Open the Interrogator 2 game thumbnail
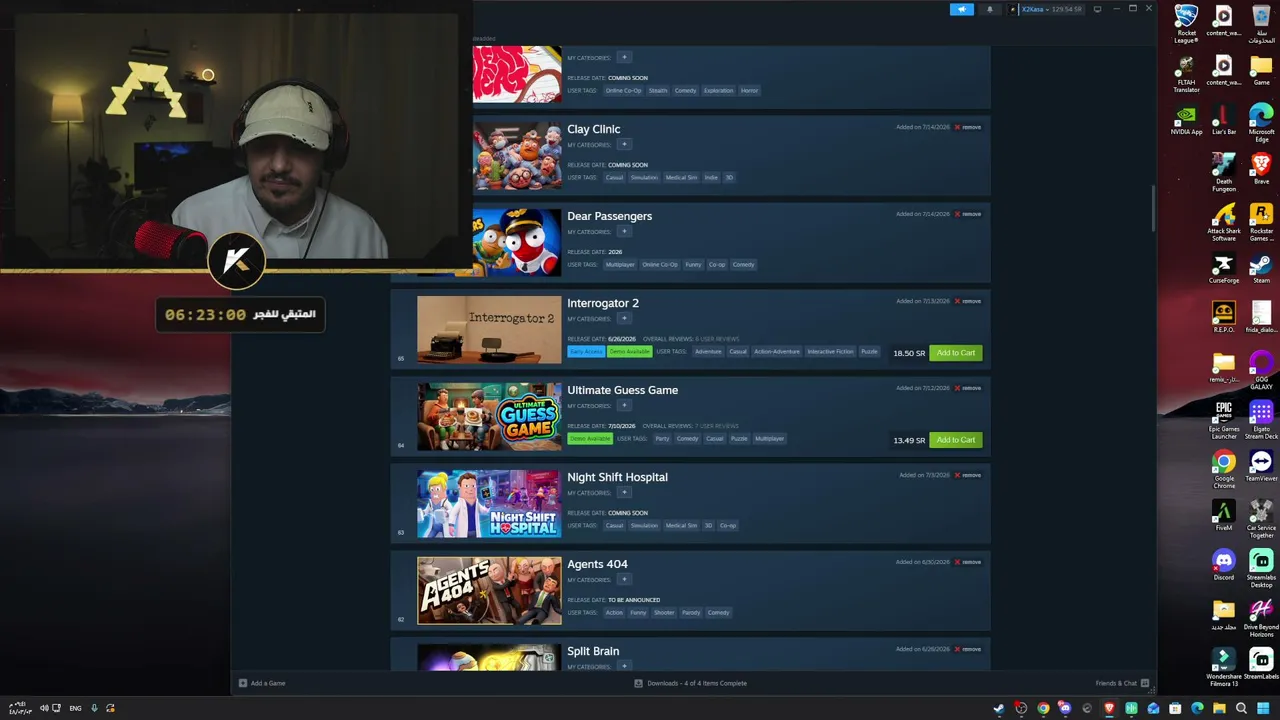This screenshot has width=1280, height=720. click(x=489, y=330)
